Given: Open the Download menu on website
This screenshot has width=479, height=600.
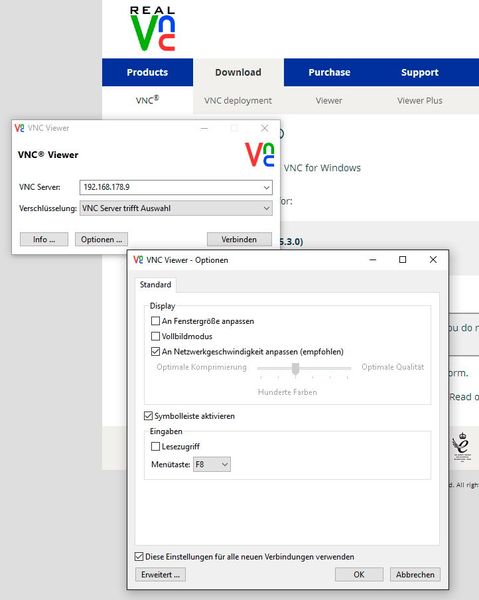Looking at the screenshot, I should [x=238, y=72].
